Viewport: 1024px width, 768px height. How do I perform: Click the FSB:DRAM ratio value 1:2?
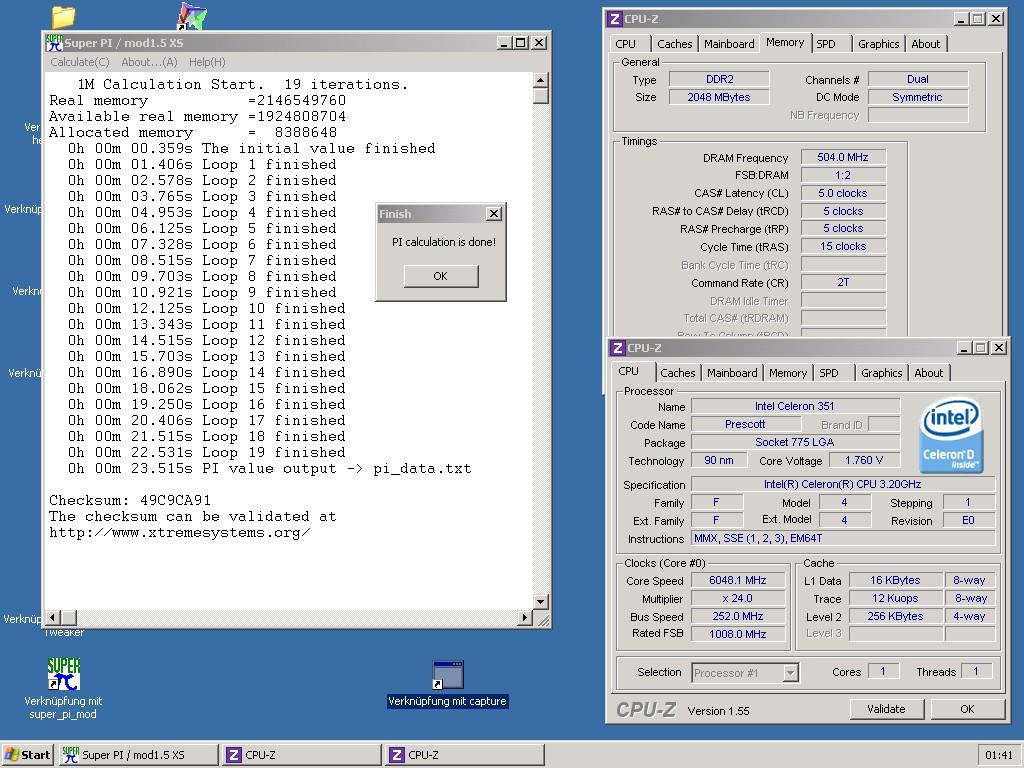click(843, 175)
